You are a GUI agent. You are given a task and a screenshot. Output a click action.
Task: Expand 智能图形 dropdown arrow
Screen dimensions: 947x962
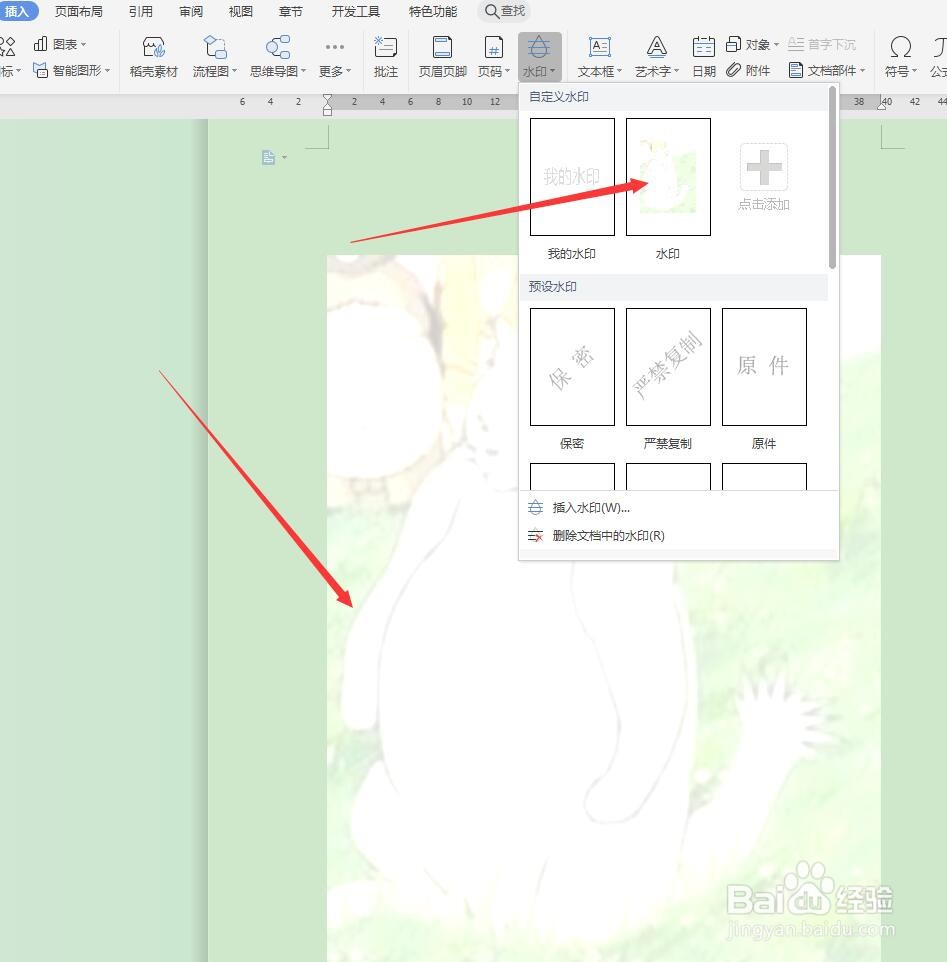click(x=107, y=71)
